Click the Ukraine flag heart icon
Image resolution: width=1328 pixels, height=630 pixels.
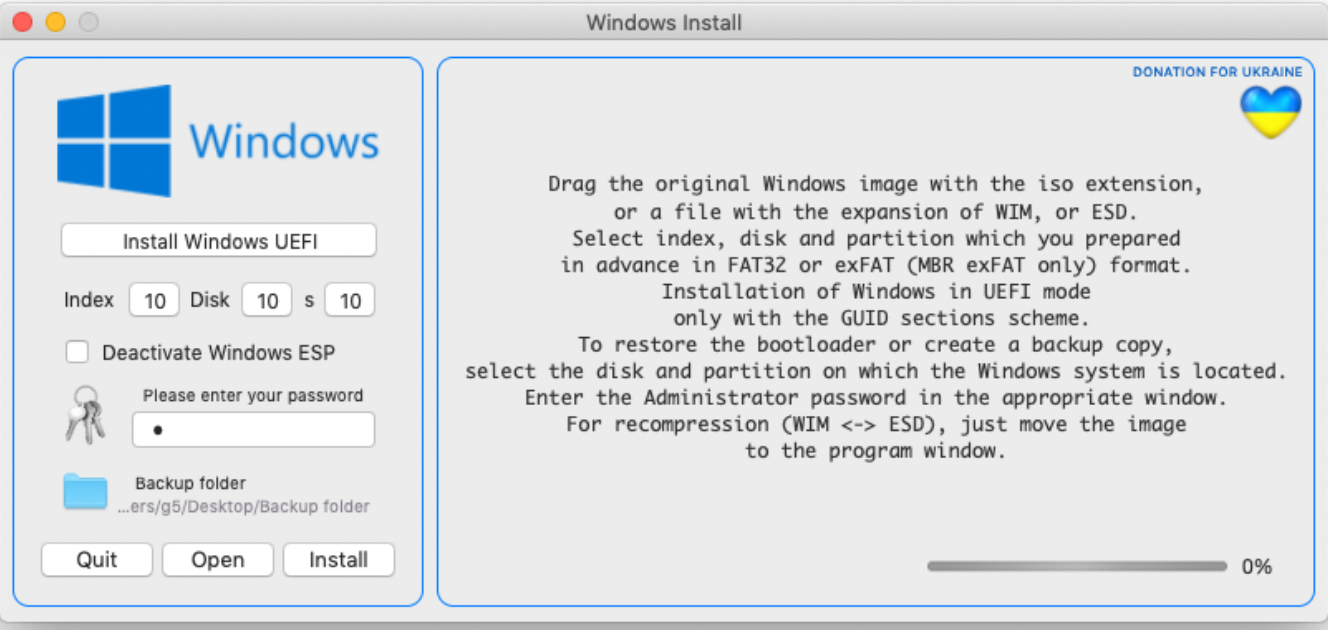pyautogui.click(x=1271, y=112)
